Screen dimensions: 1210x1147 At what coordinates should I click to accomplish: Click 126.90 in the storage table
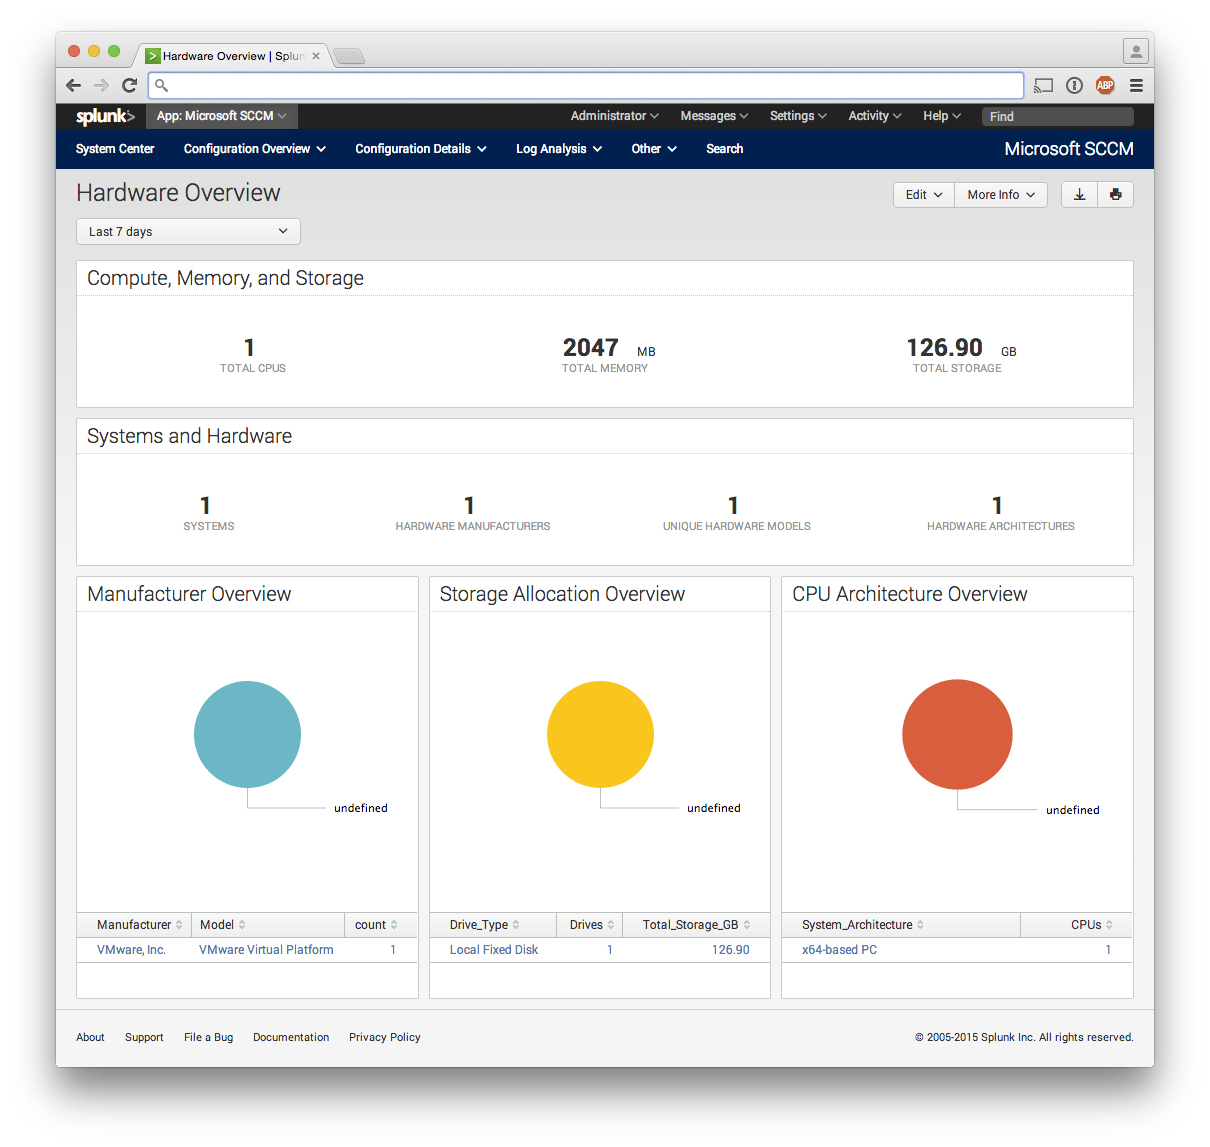[730, 950]
